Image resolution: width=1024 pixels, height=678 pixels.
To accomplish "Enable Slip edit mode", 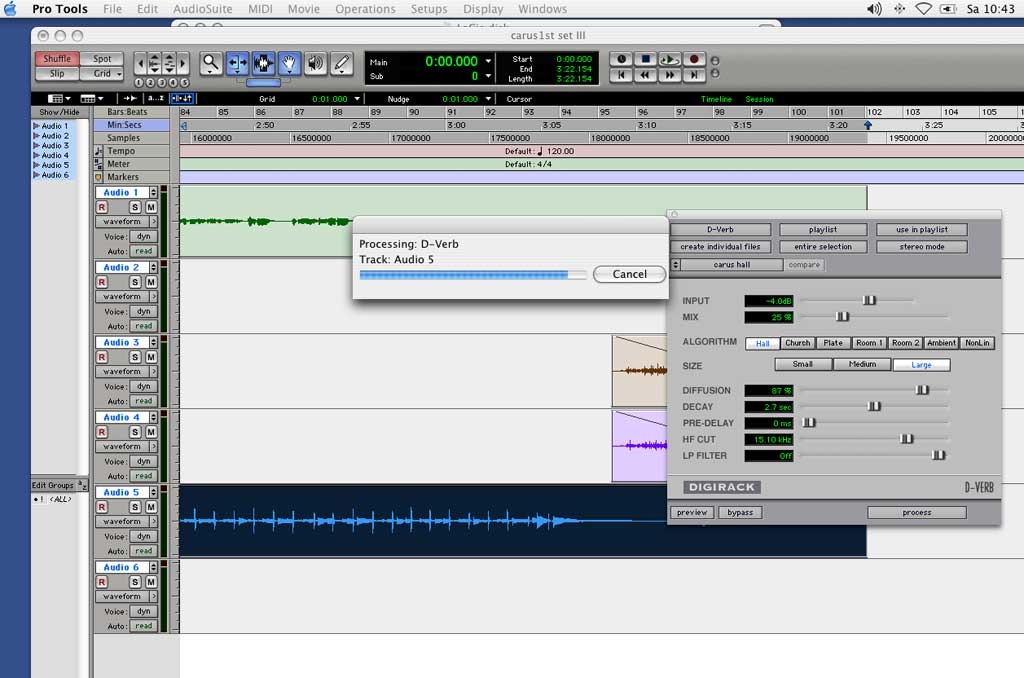I will (x=57, y=74).
